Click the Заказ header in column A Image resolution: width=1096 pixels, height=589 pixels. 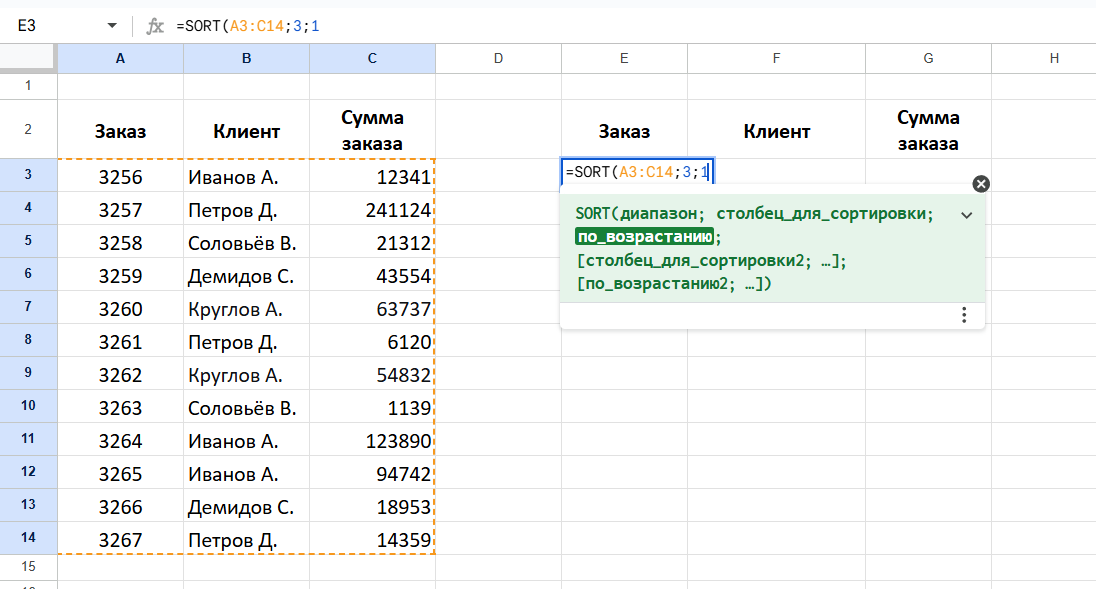(x=120, y=131)
